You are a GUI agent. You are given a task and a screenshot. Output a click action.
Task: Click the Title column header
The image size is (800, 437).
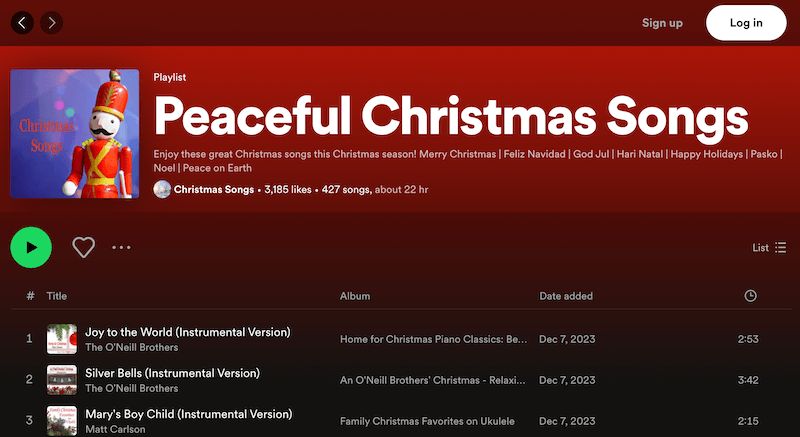(57, 296)
